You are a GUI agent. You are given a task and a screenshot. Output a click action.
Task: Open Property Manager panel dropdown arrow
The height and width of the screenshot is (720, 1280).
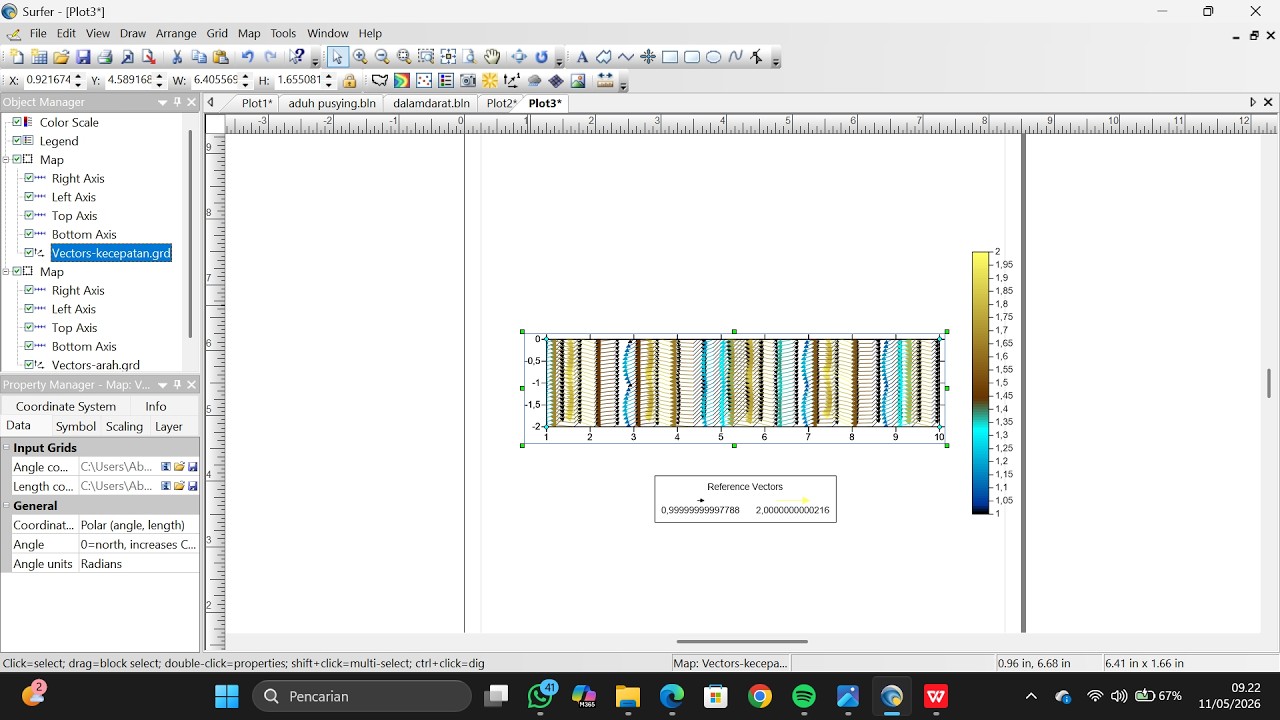162,385
